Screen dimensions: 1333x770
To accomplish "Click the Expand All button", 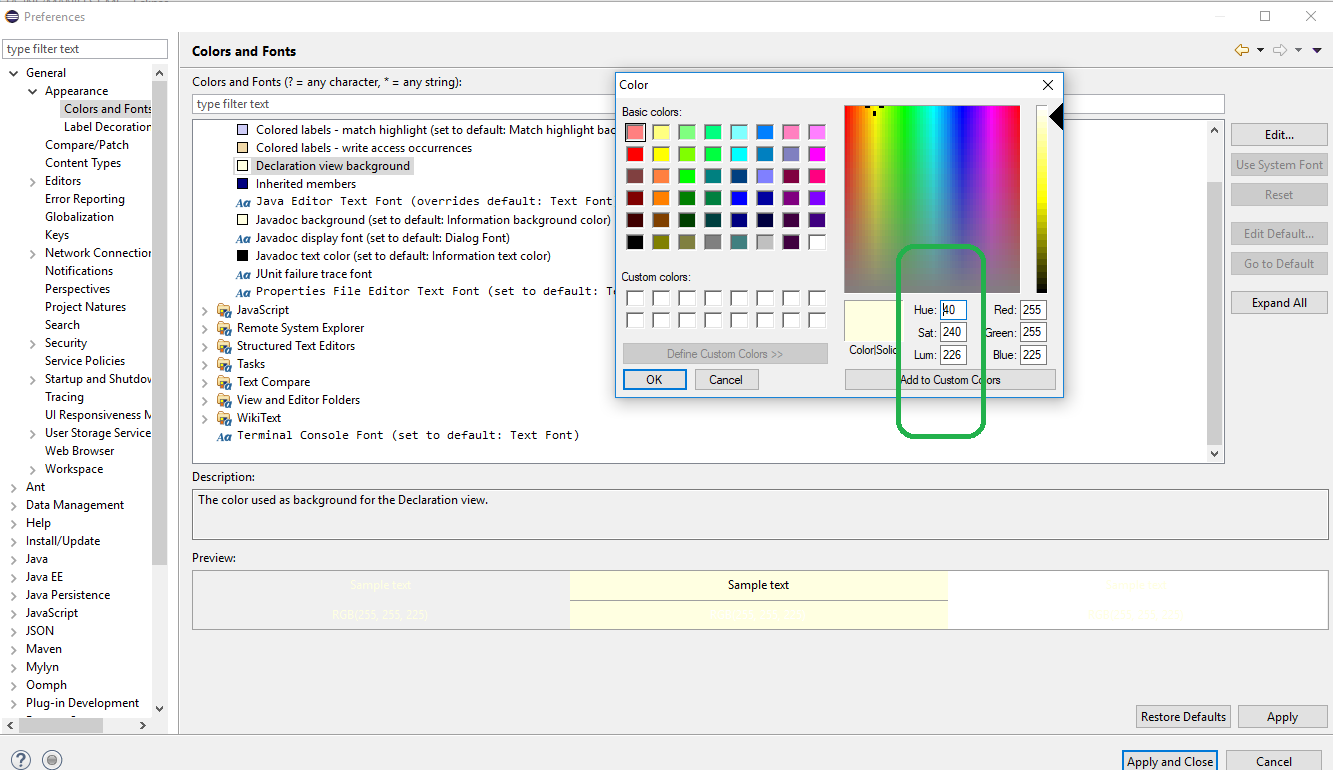I will click(1279, 303).
